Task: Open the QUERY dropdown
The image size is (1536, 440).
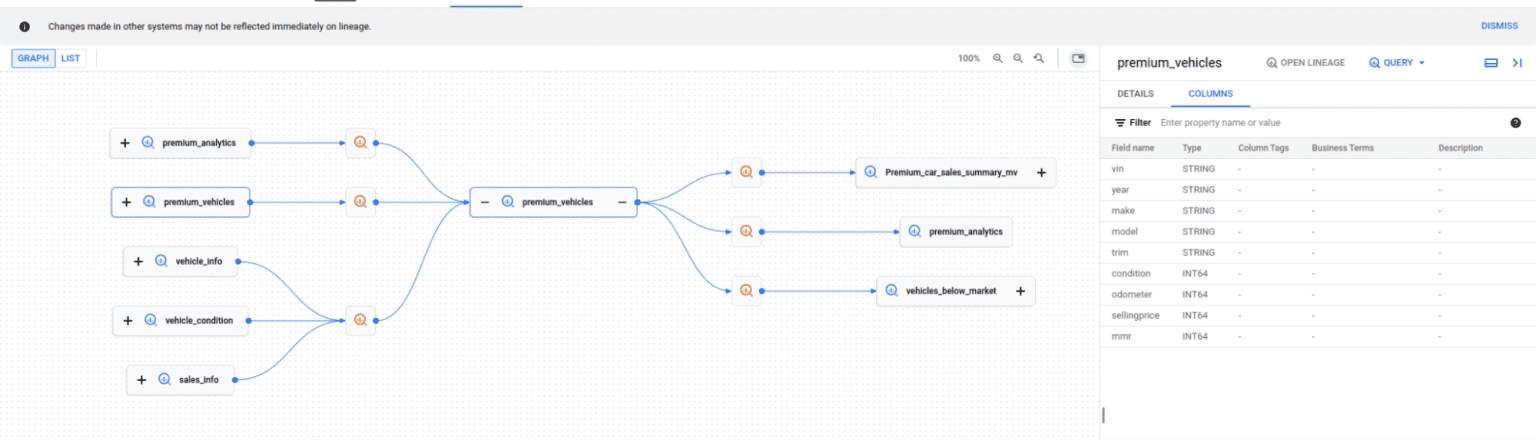Action: [1397, 63]
